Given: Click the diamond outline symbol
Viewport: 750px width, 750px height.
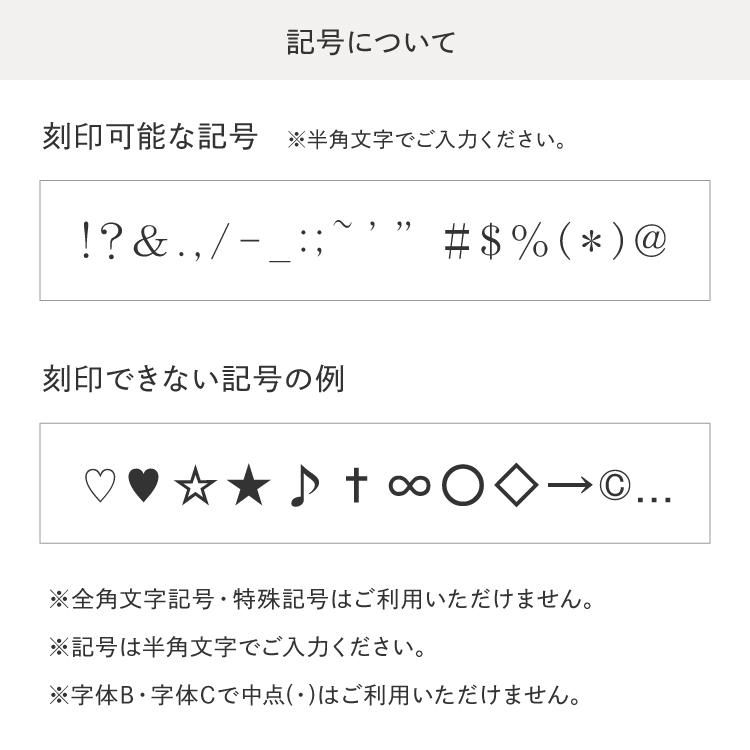Looking at the screenshot, I should click(x=517, y=486).
